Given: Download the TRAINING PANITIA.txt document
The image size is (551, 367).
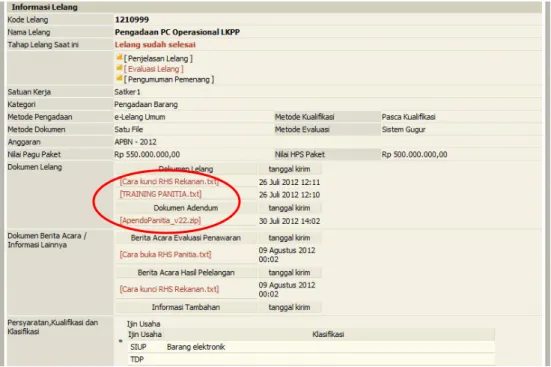Looking at the screenshot, I should click(161, 194).
